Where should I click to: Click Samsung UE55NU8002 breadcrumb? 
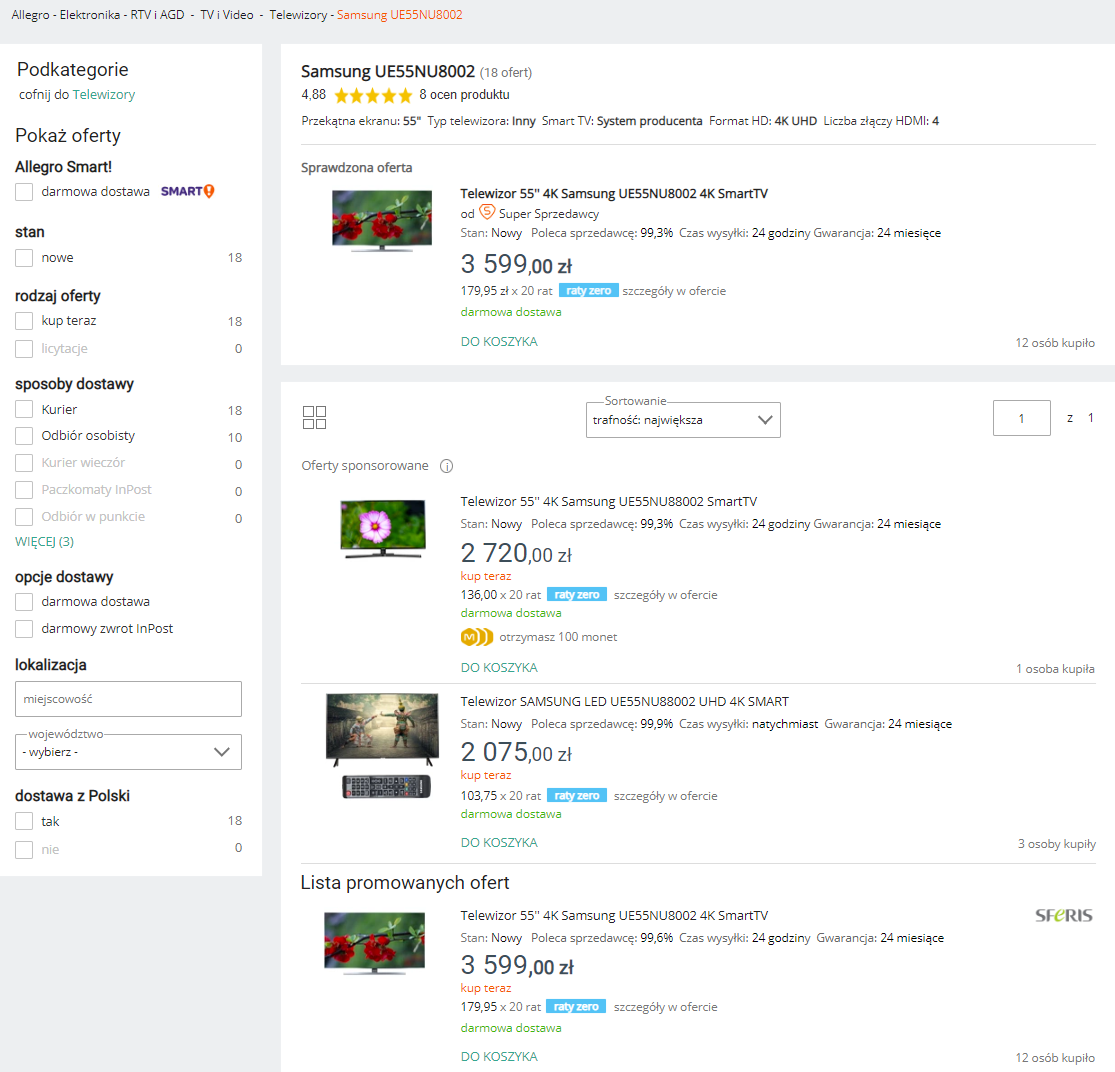400,15
